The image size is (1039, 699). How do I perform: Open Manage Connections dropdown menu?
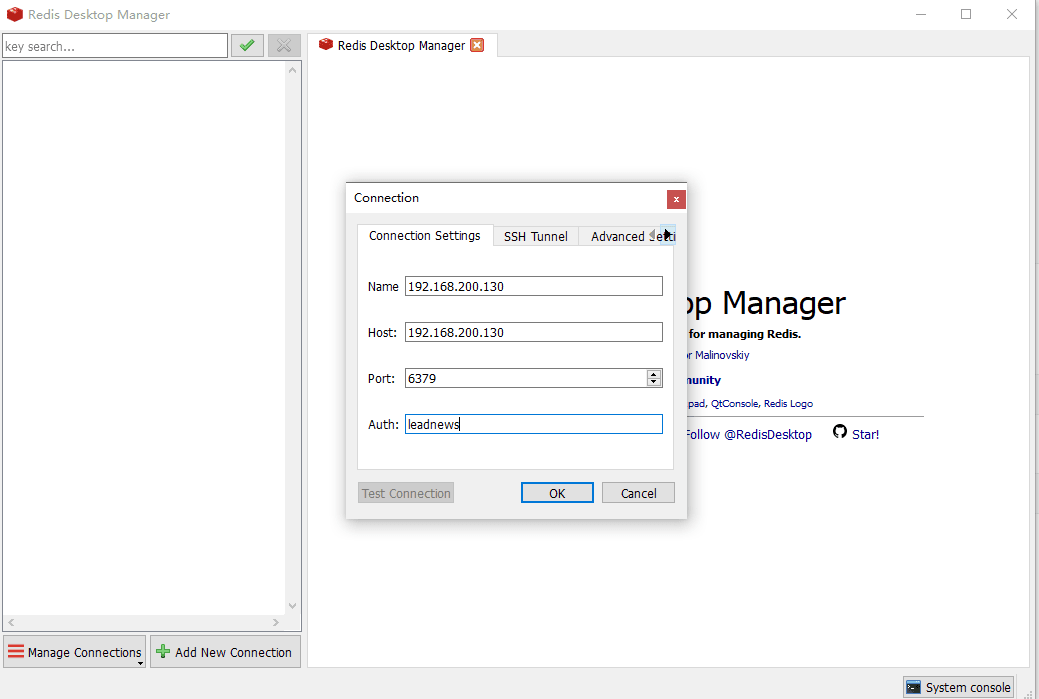76,652
